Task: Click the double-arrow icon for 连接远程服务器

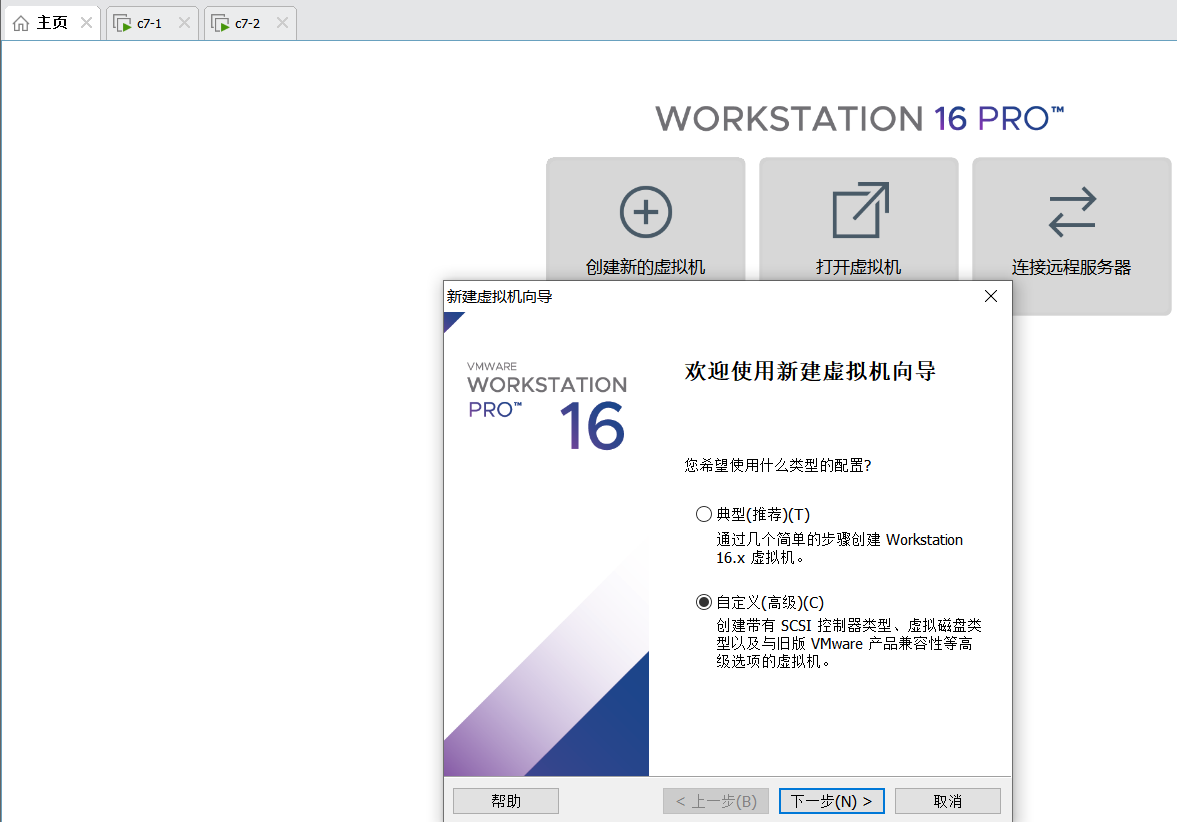Action: pyautogui.click(x=1072, y=212)
